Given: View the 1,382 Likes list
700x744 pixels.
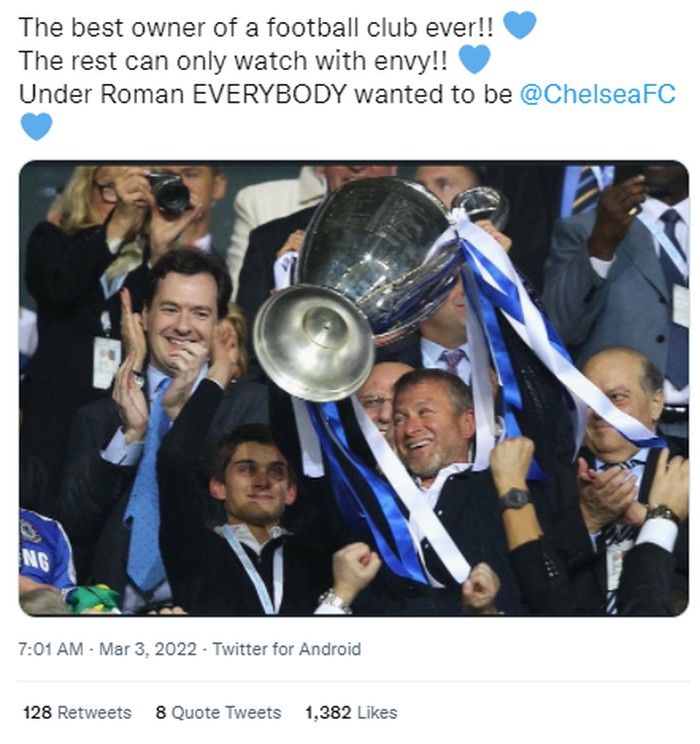Looking at the screenshot, I should tap(351, 713).
